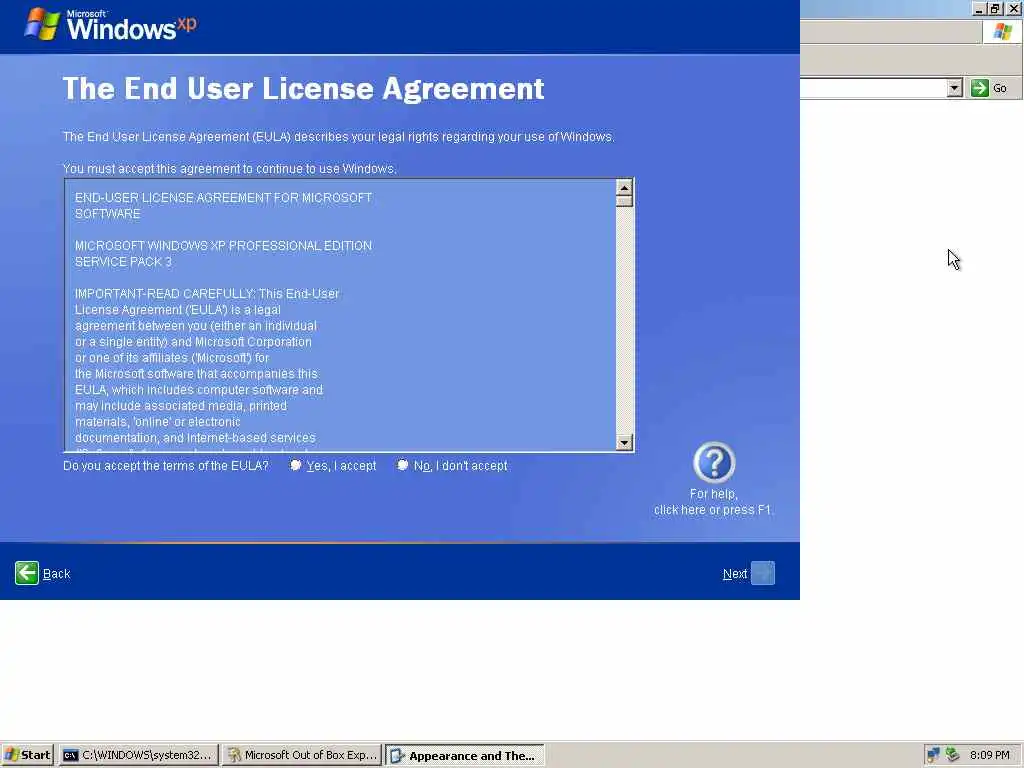Switch to C:\WINDOWS\system32 taskbar window

click(x=138, y=755)
